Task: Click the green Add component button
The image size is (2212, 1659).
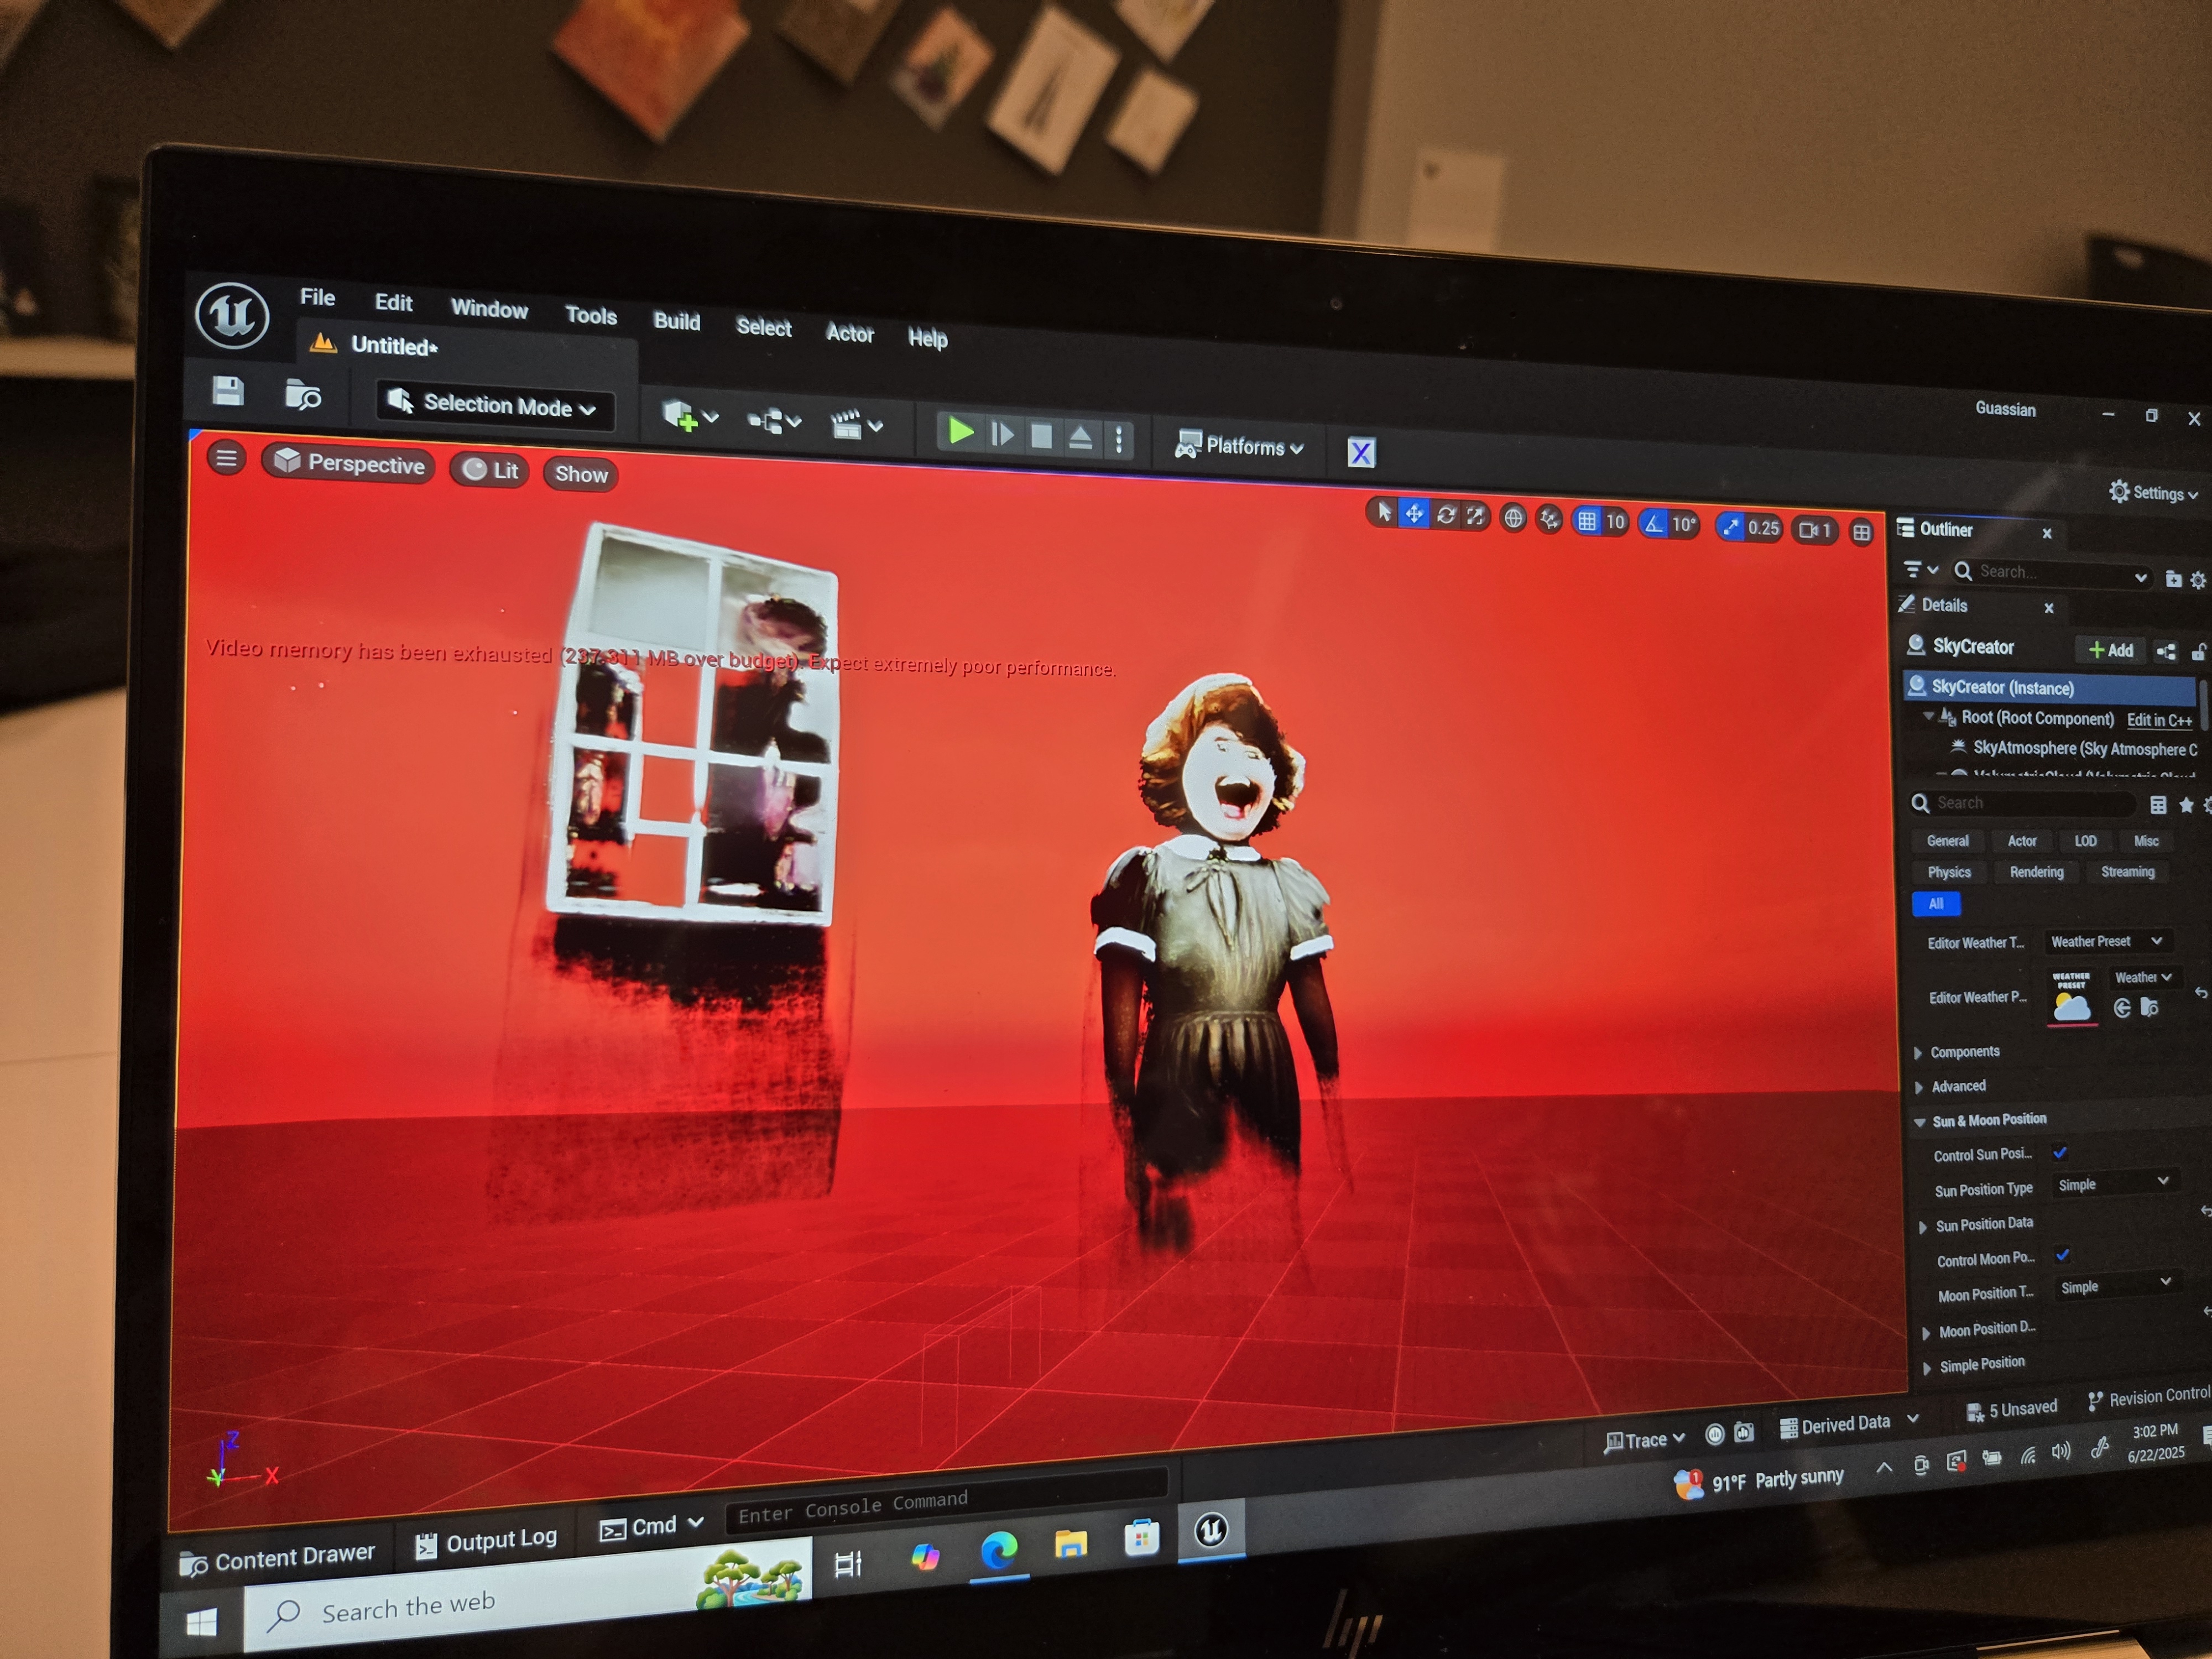Action: tap(2110, 650)
